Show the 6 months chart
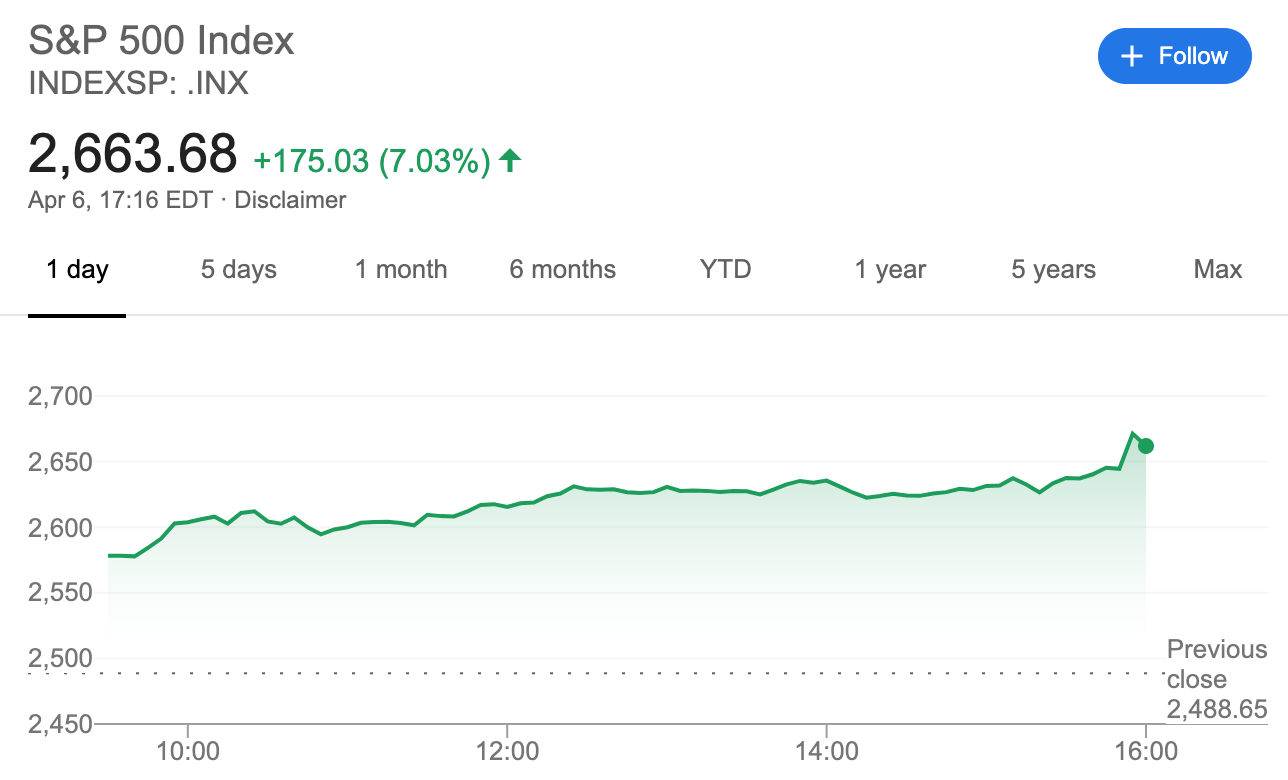The height and width of the screenshot is (780, 1288). (562, 269)
